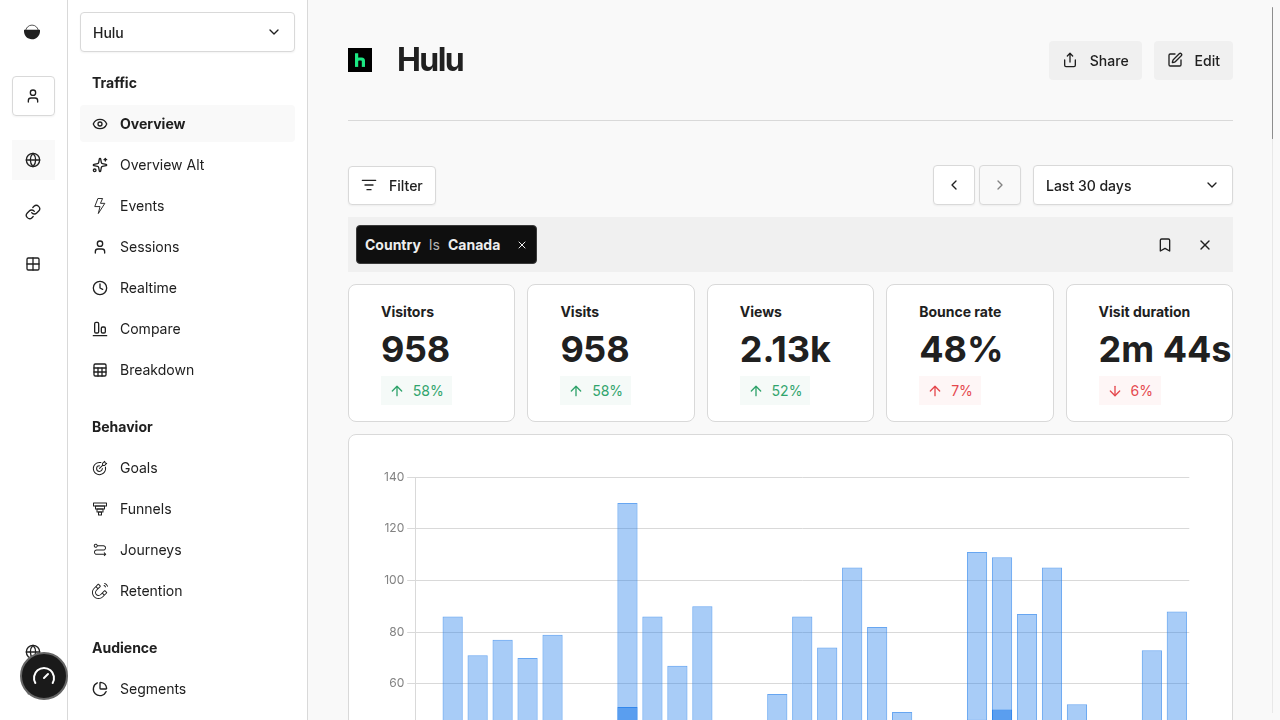Click the Edit button
1280x720 pixels.
[1193, 61]
